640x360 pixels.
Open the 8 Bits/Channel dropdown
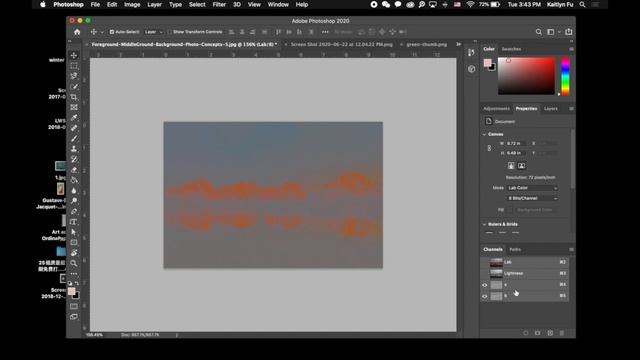(x=532, y=198)
